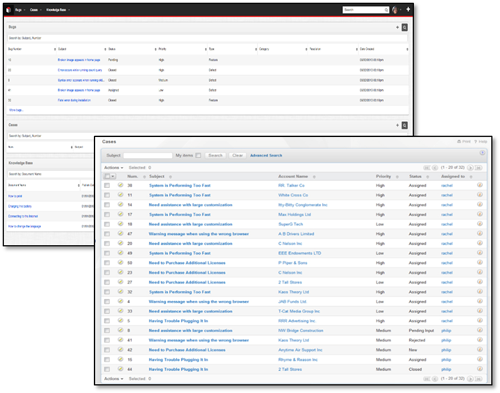Click the edit pencil icon for case 47
The height and width of the screenshot is (393, 500).
120,233
